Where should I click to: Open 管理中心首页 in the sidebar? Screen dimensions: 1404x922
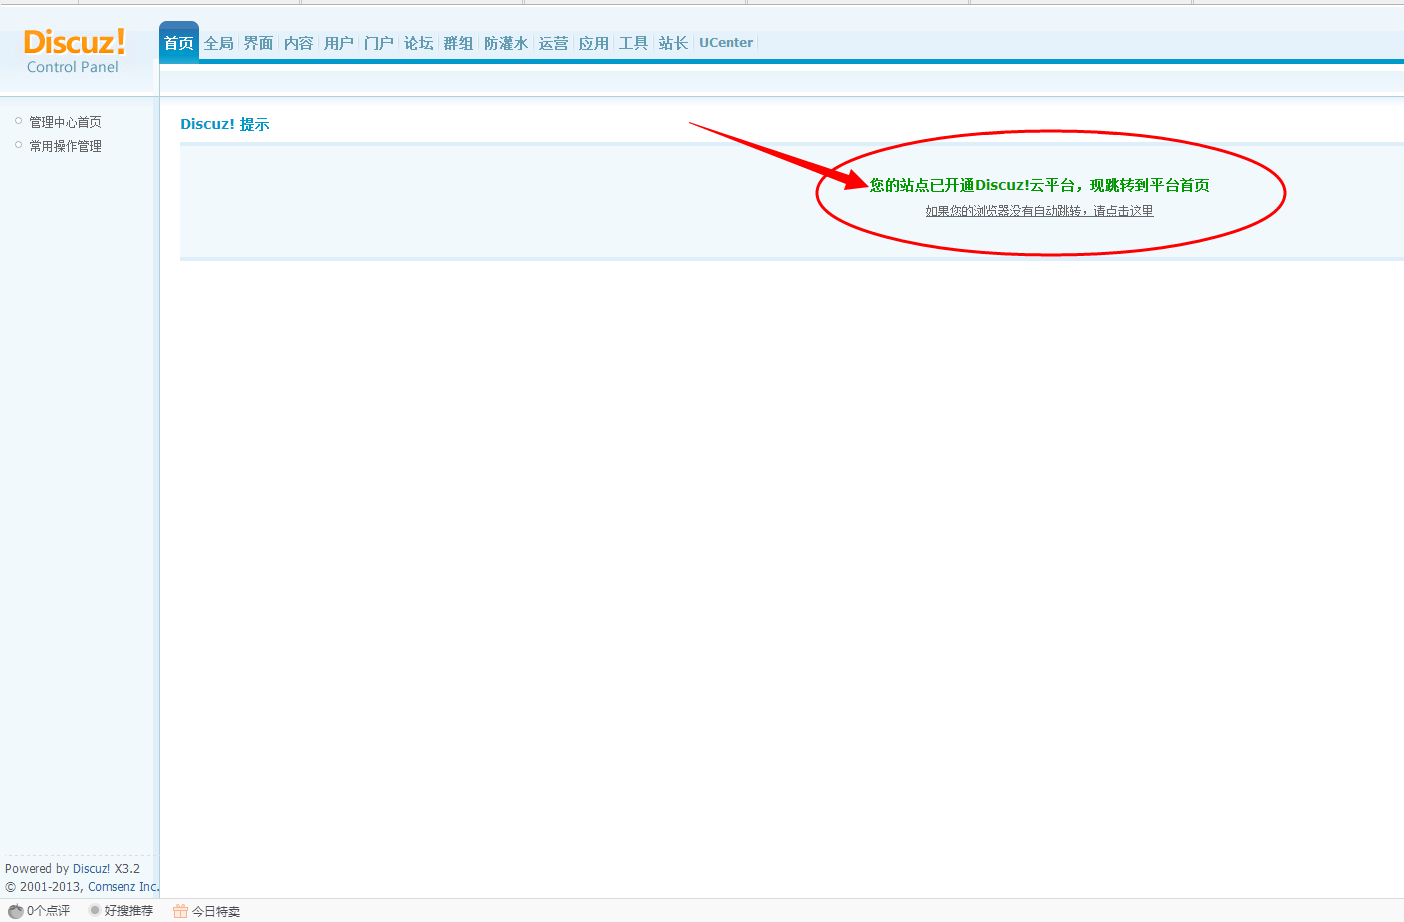click(65, 122)
